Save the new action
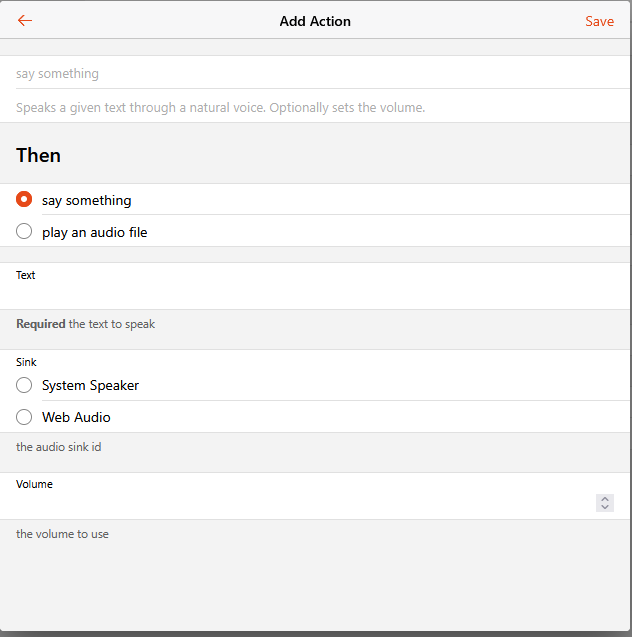Screen dimensions: 632x637 click(x=599, y=21)
